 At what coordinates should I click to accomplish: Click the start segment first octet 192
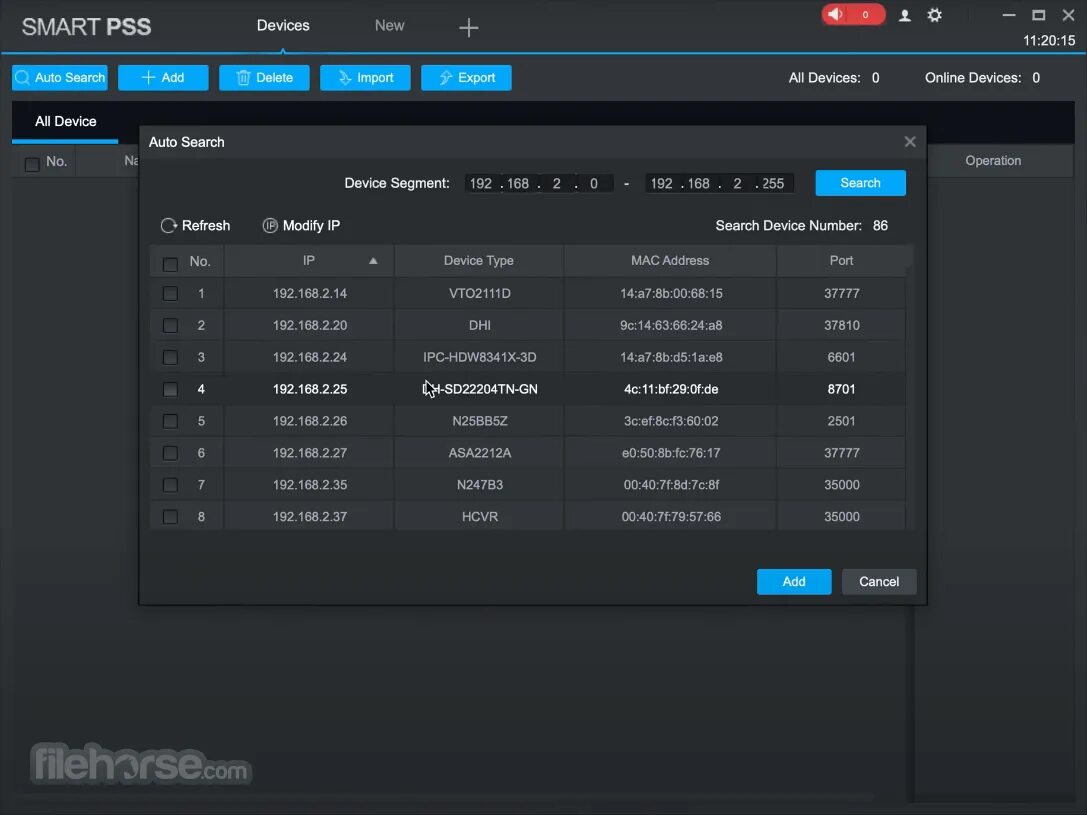(480, 184)
